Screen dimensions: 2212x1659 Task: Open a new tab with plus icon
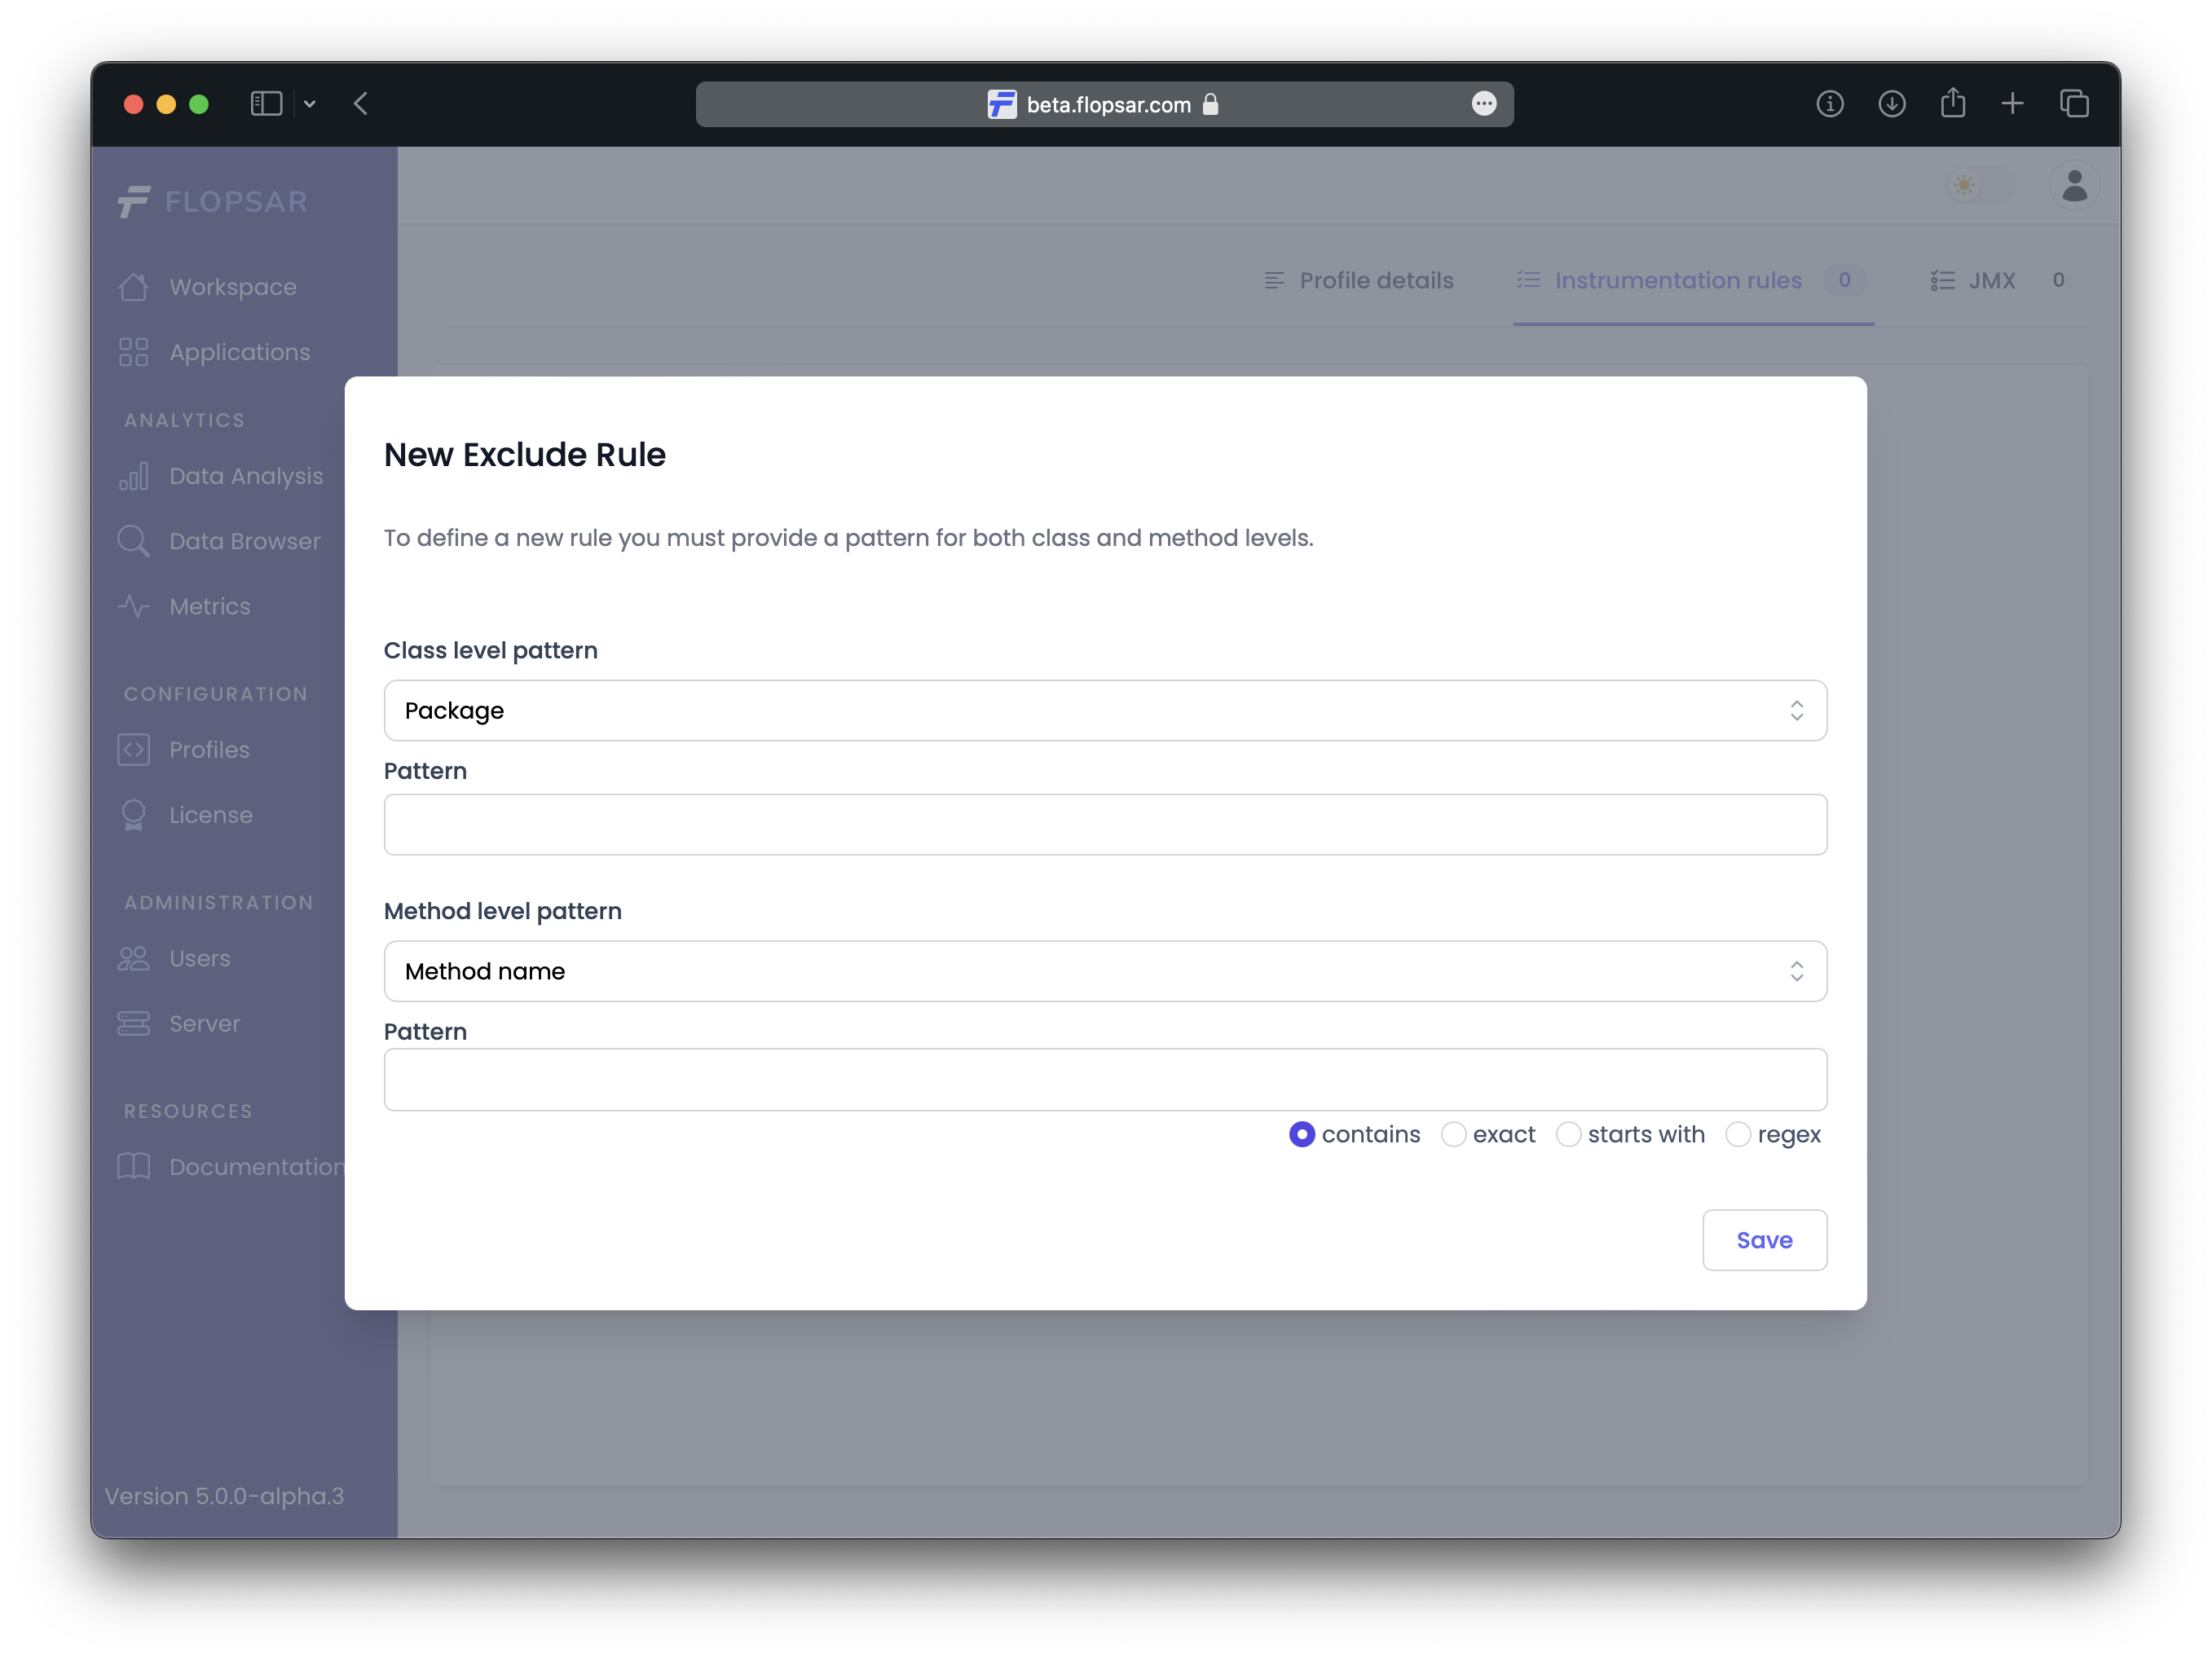tap(2013, 104)
